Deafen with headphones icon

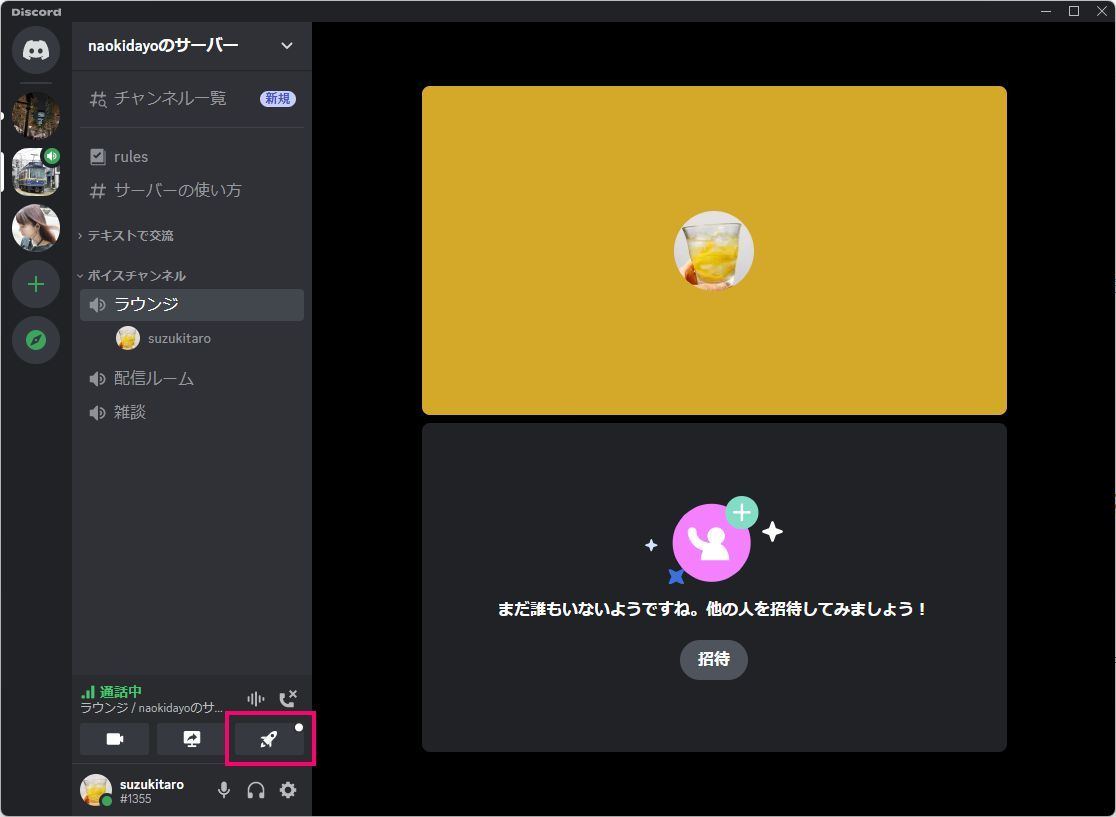click(256, 790)
